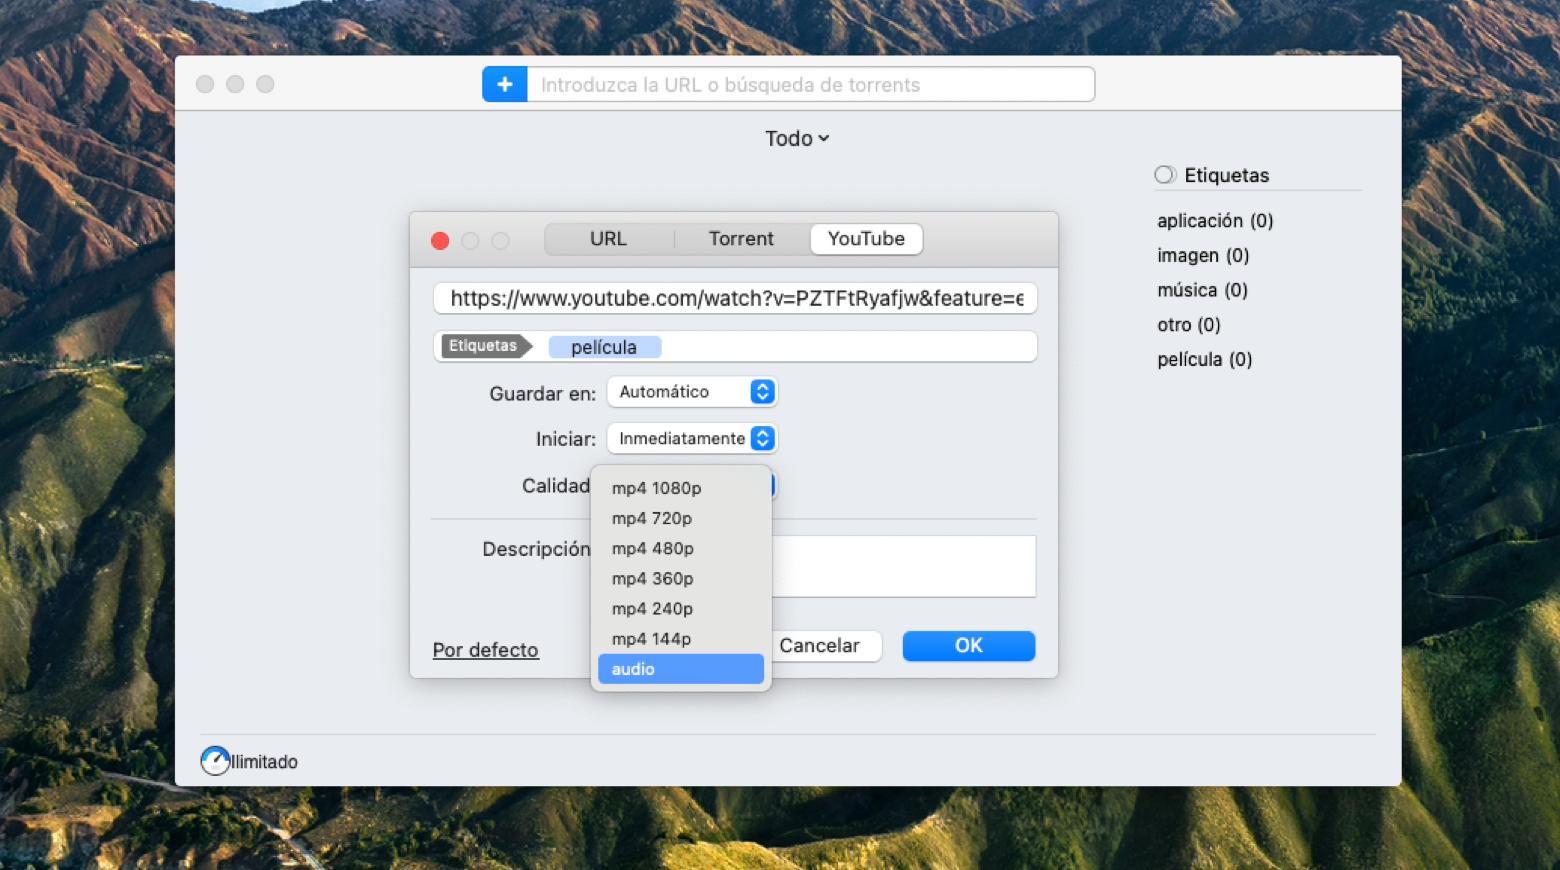Select the otro (0) tag

coord(1189,325)
